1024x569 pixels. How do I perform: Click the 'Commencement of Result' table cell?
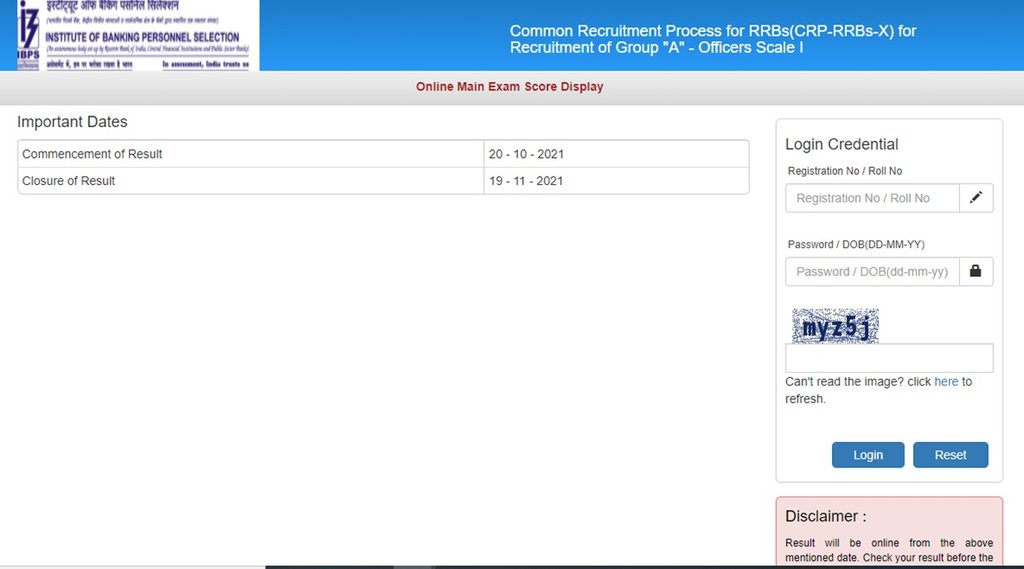[251, 154]
